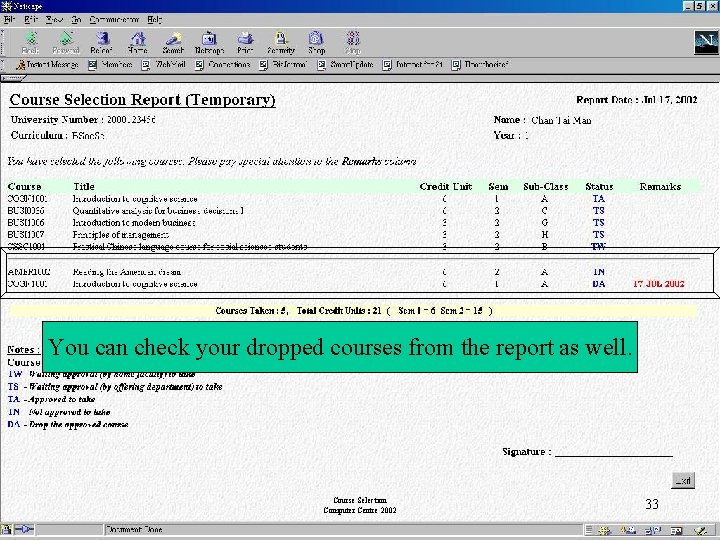Image resolution: width=720 pixels, height=540 pixels.
Task: Open the Instant Message bookmark
Action: coord(47,65)
